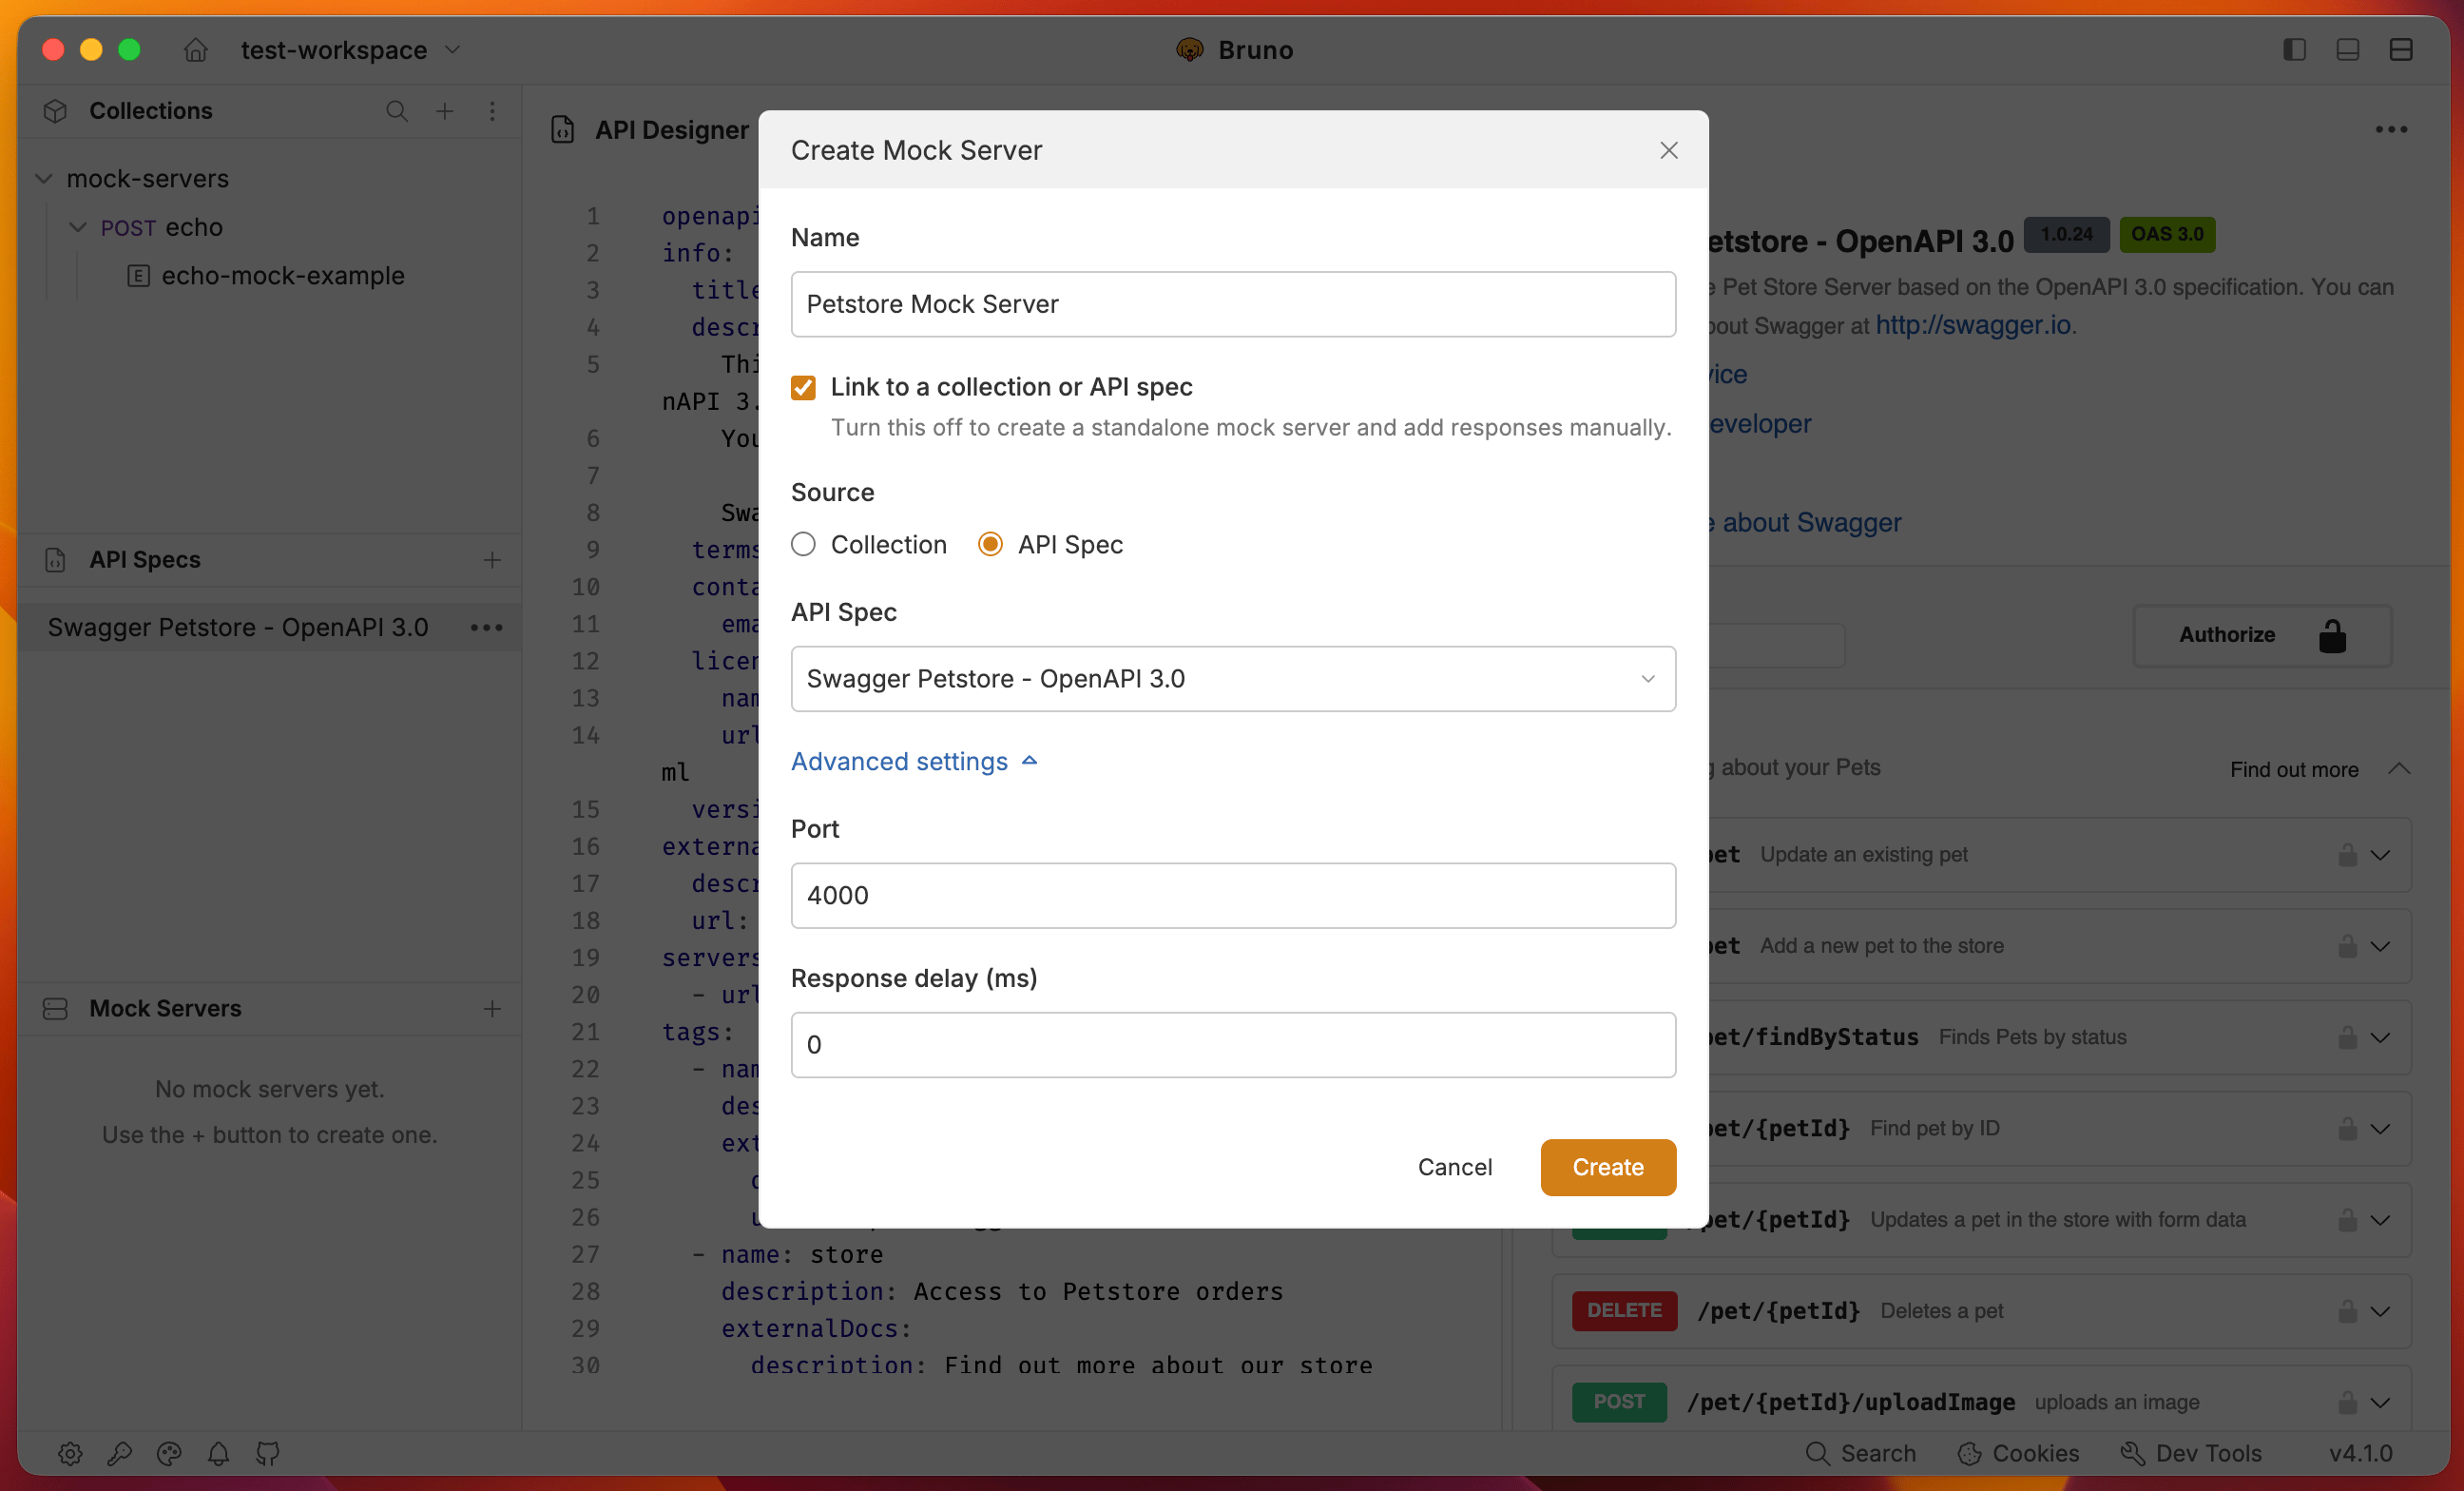Switch to split layout icon in title bar
This screenshot has height=1491, width=2464.
coord(2401,50)
